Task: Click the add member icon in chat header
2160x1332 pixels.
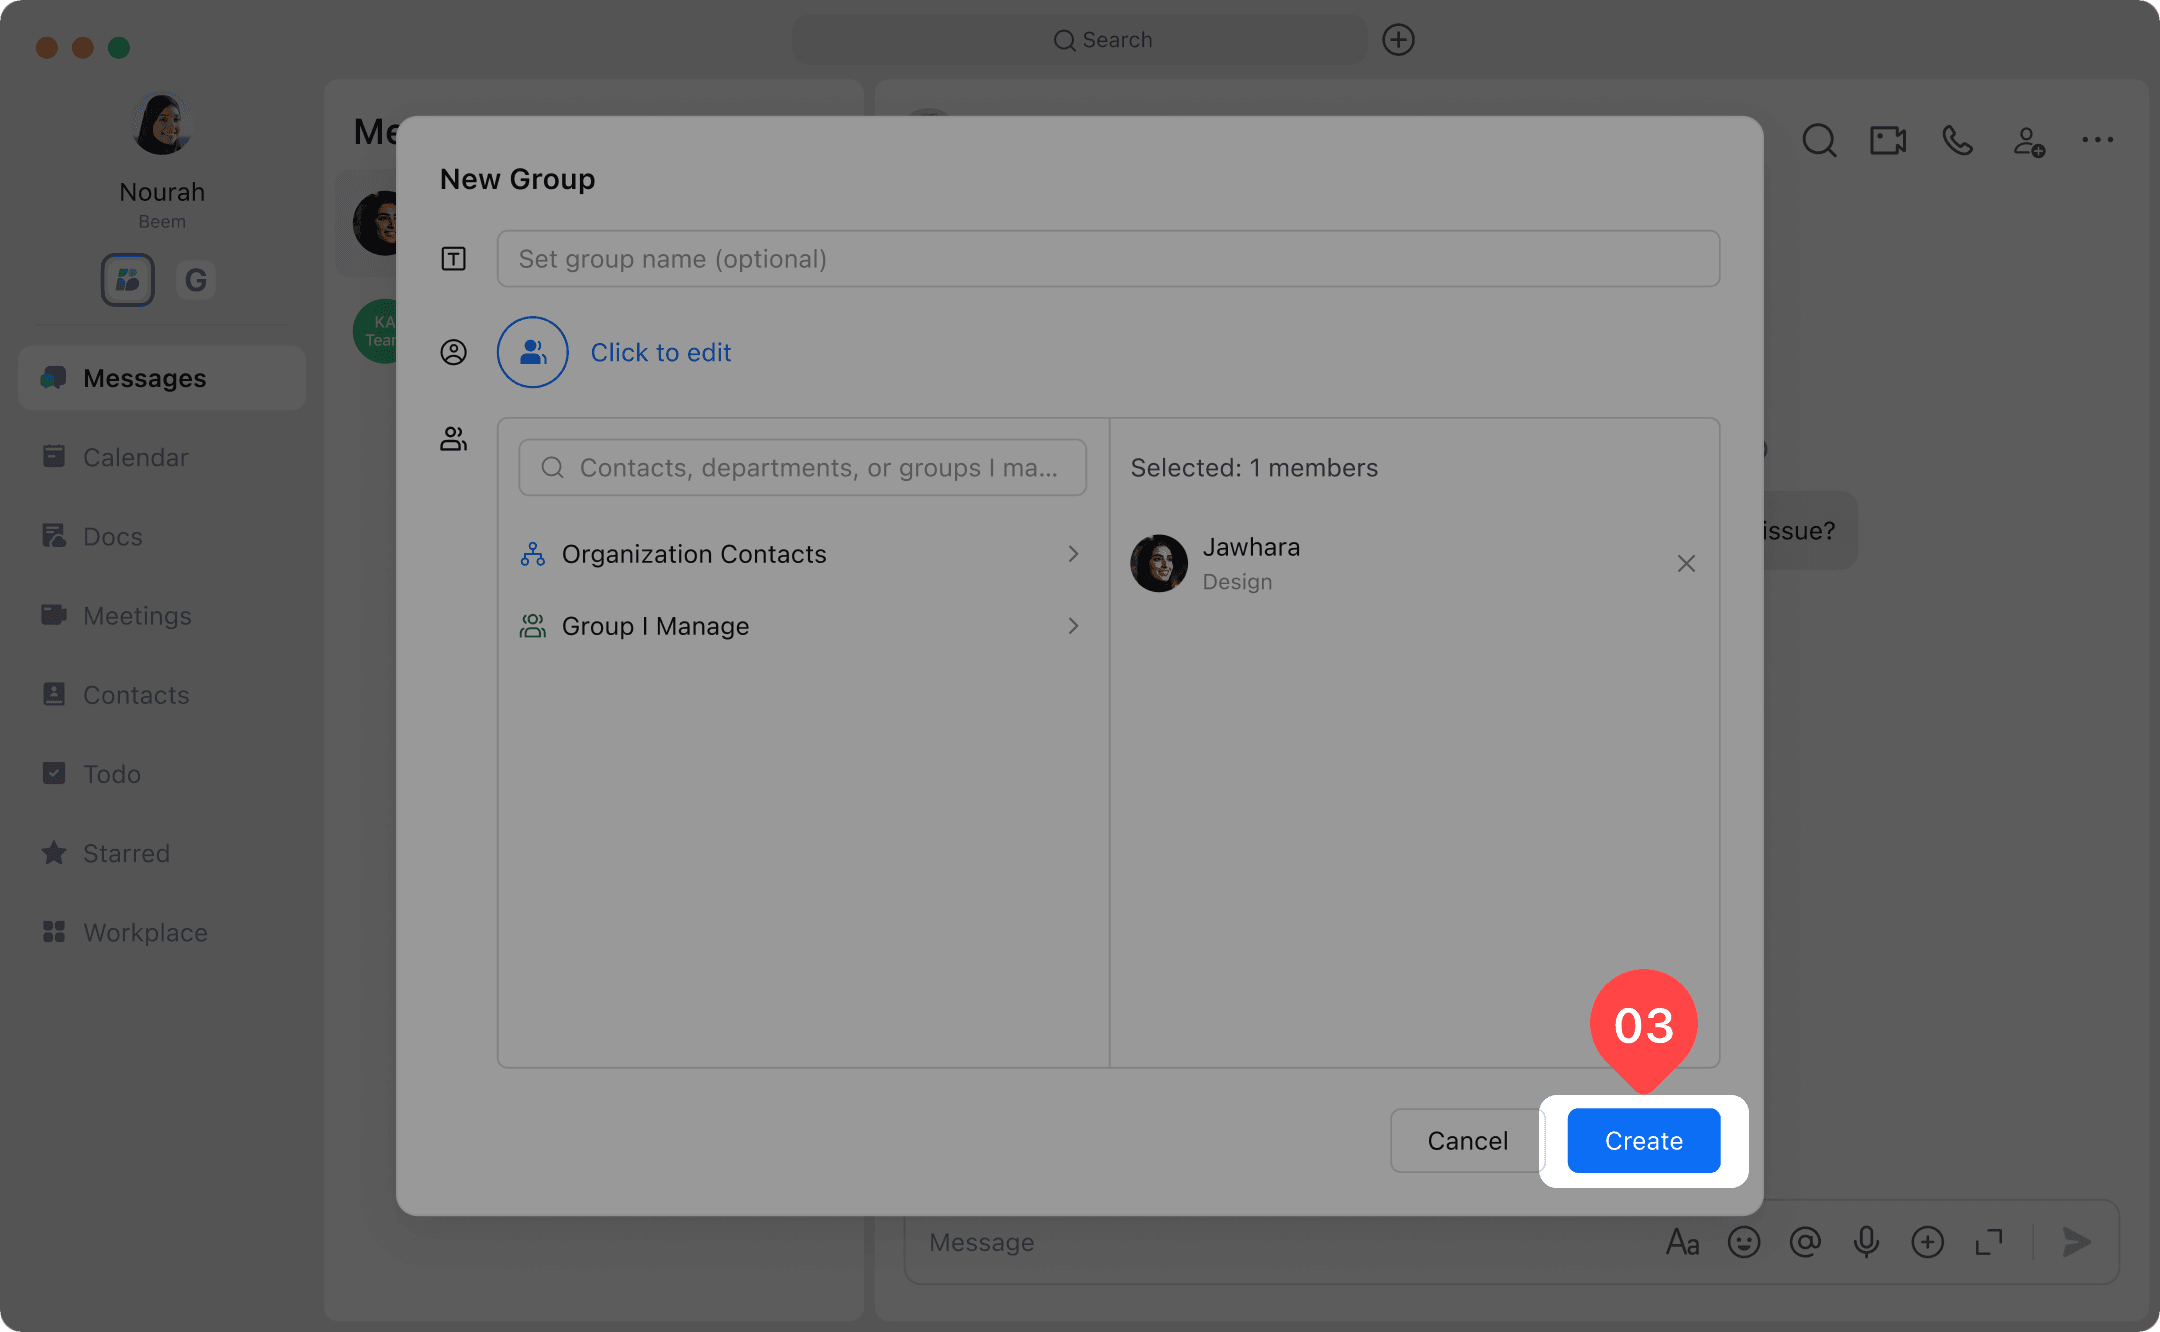Action: click(2028, 140)
